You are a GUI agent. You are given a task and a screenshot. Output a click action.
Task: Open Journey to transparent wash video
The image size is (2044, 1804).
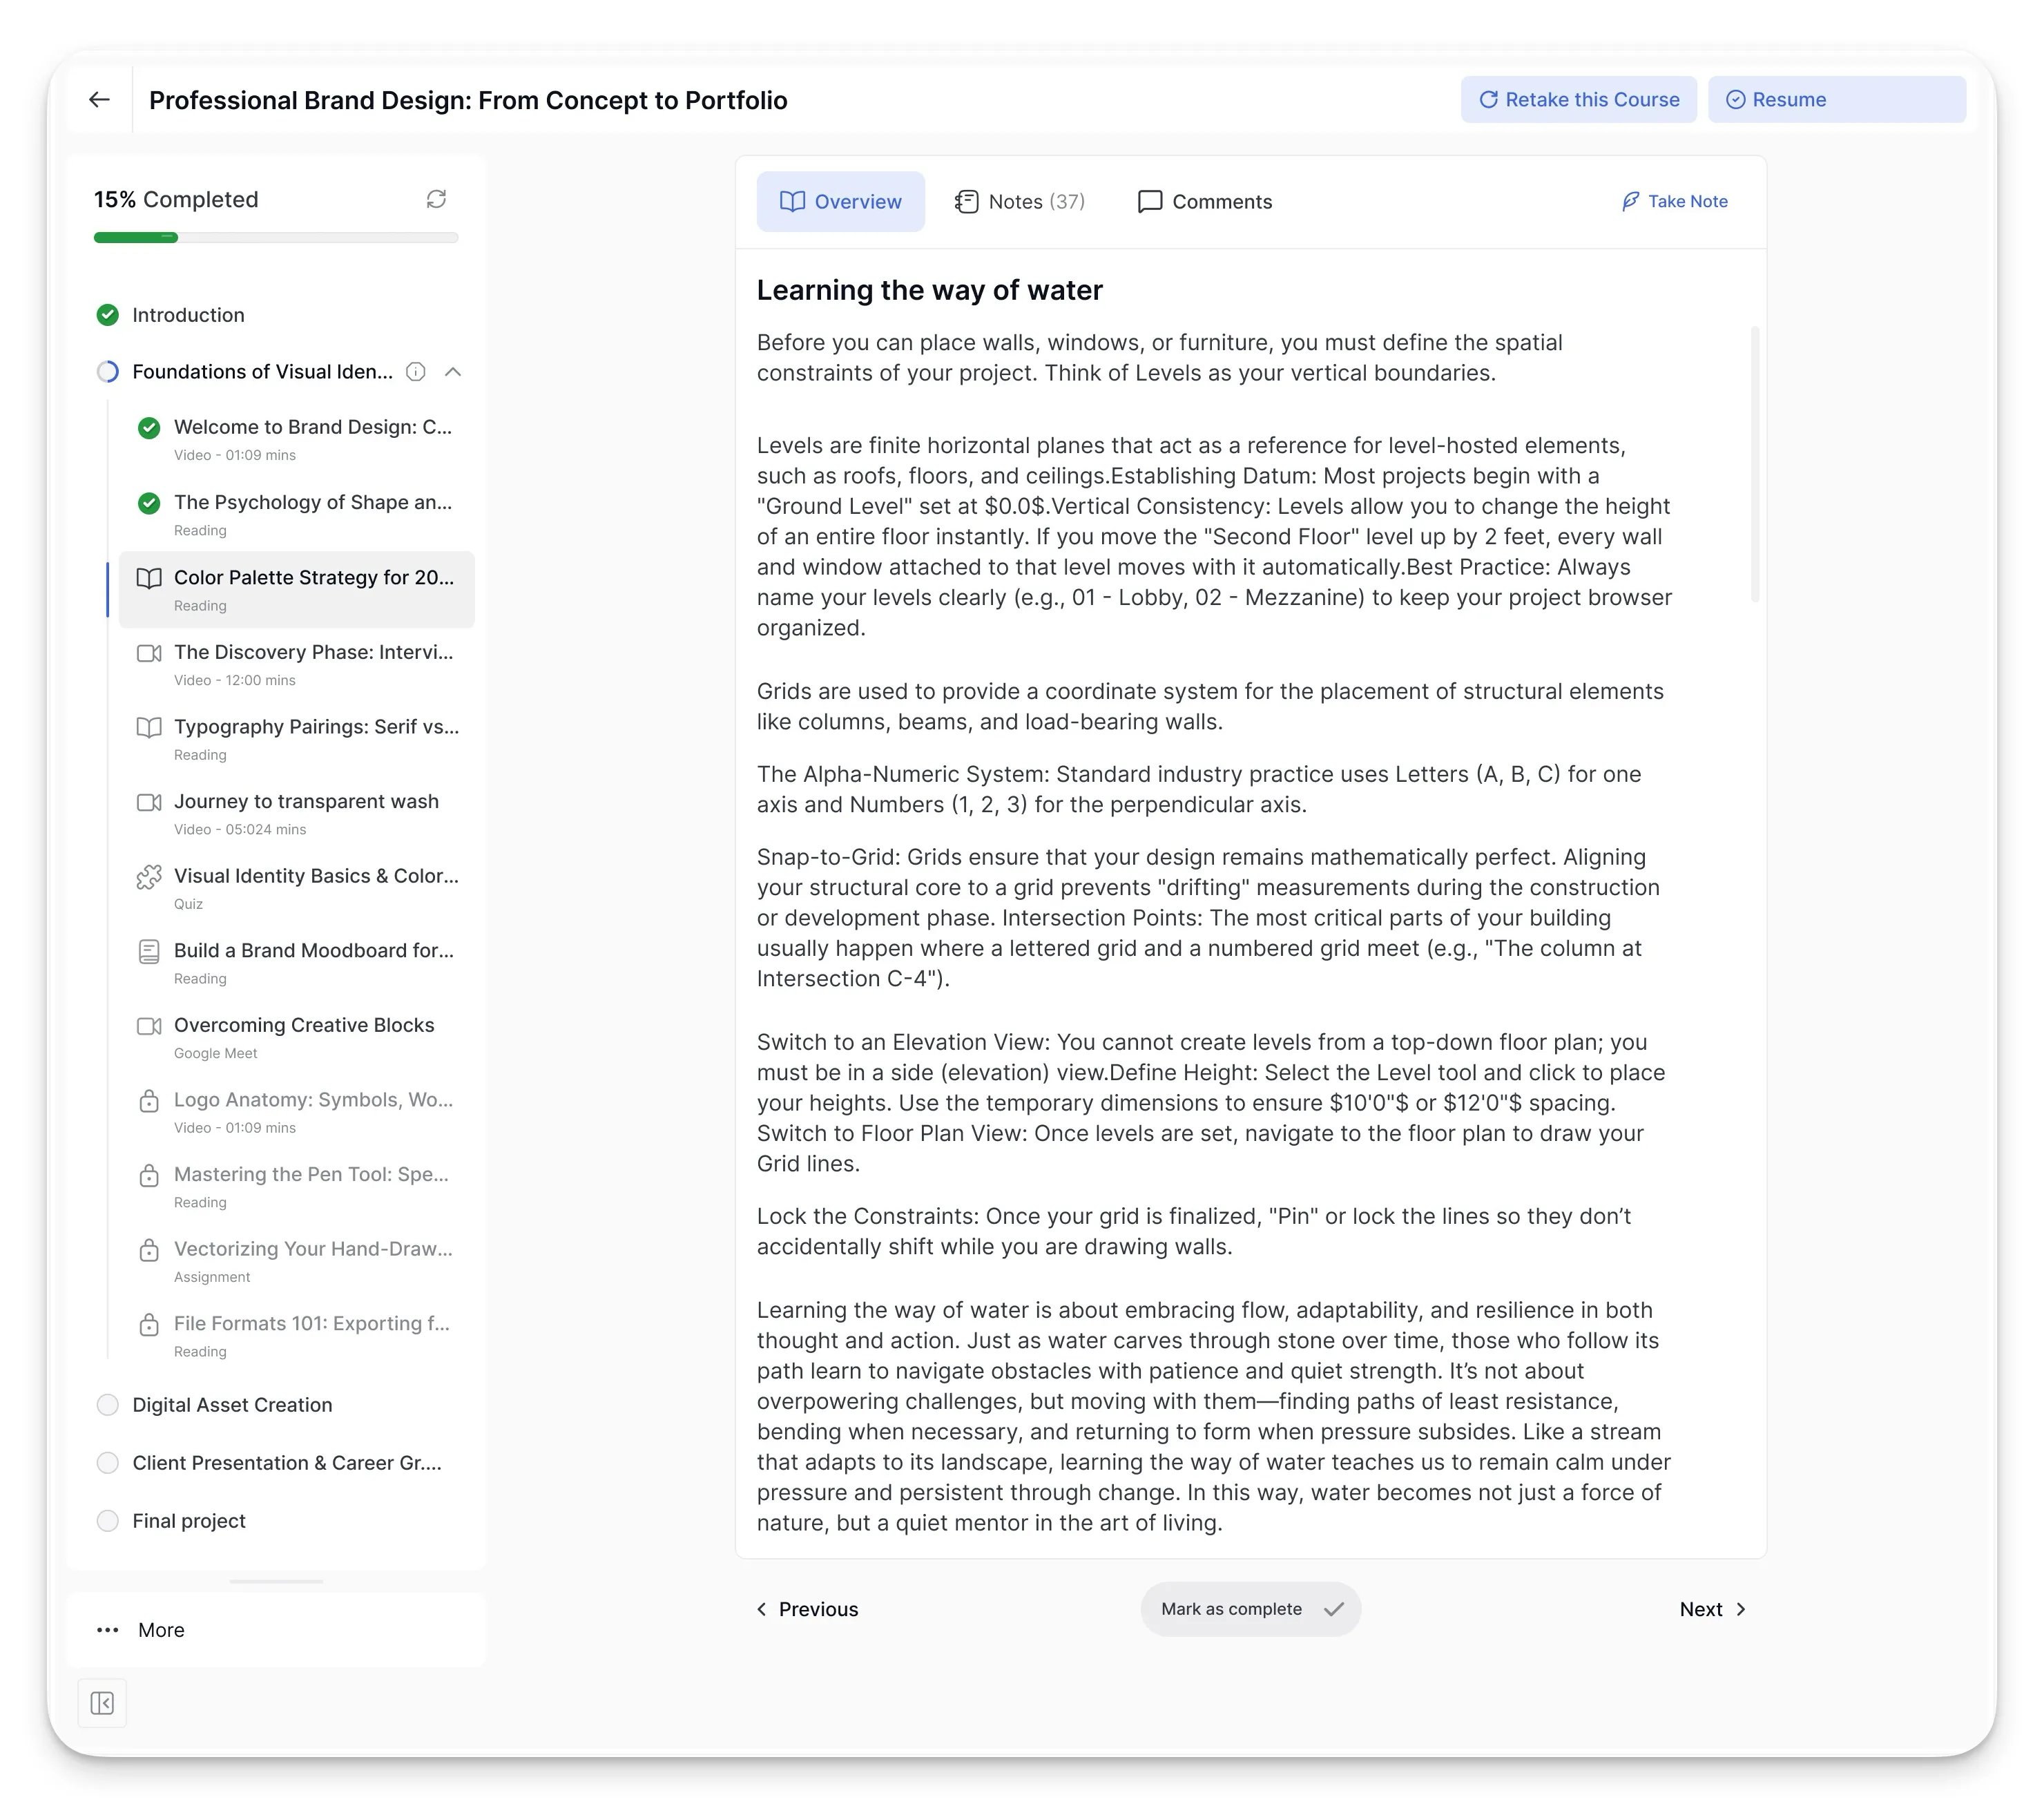[x=296, y=814]
